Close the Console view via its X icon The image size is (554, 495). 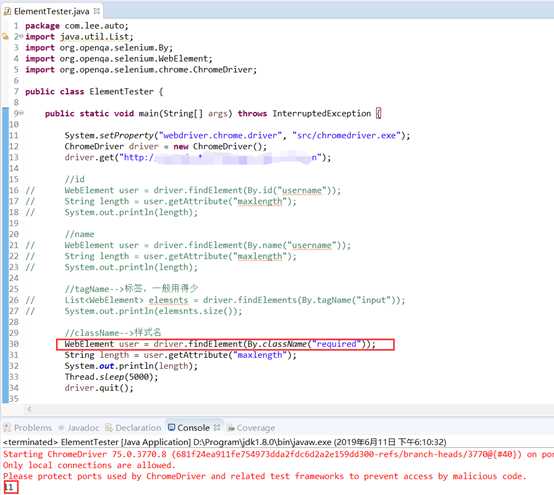(217, 428)
